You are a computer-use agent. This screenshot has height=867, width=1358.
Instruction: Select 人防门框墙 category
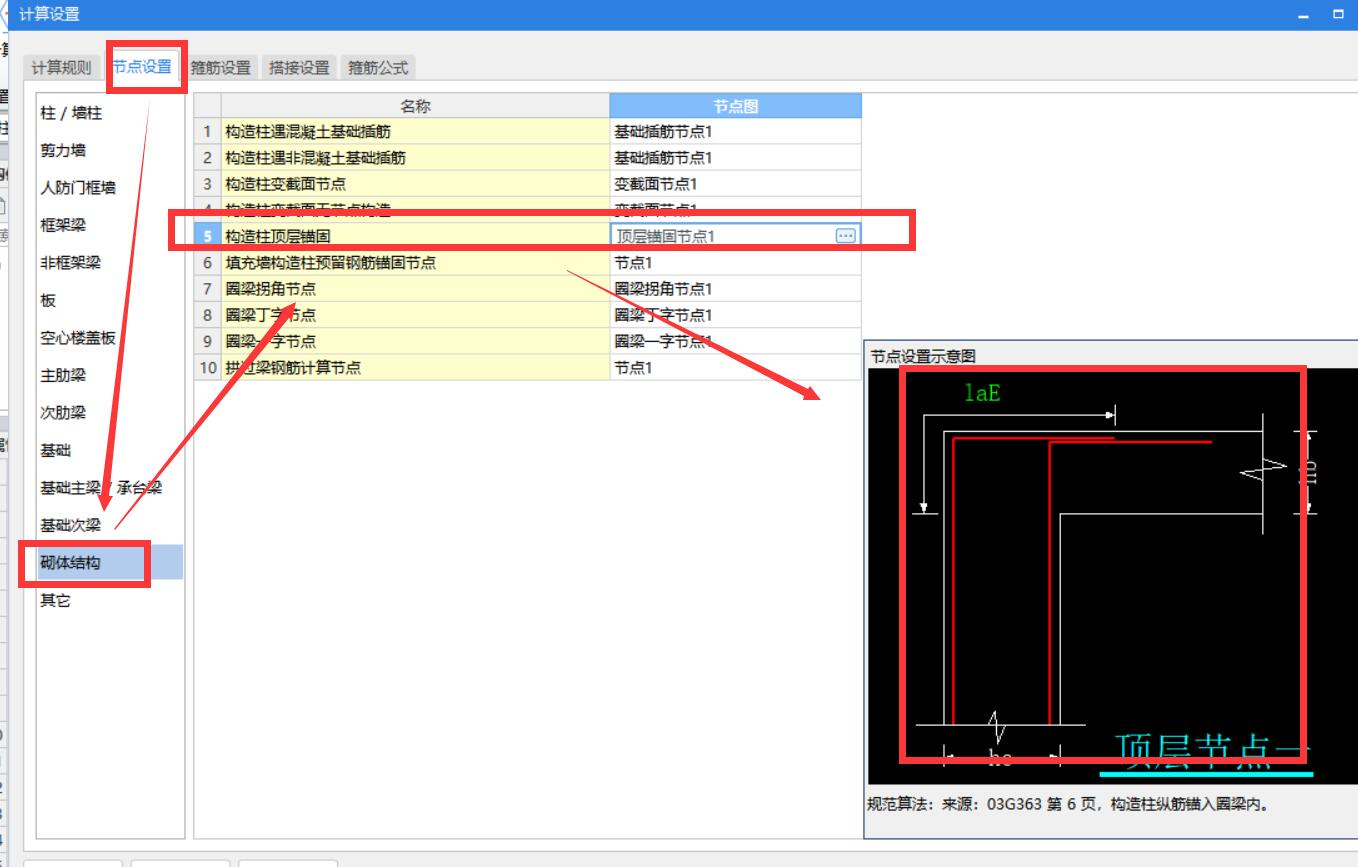pos(110,188)
